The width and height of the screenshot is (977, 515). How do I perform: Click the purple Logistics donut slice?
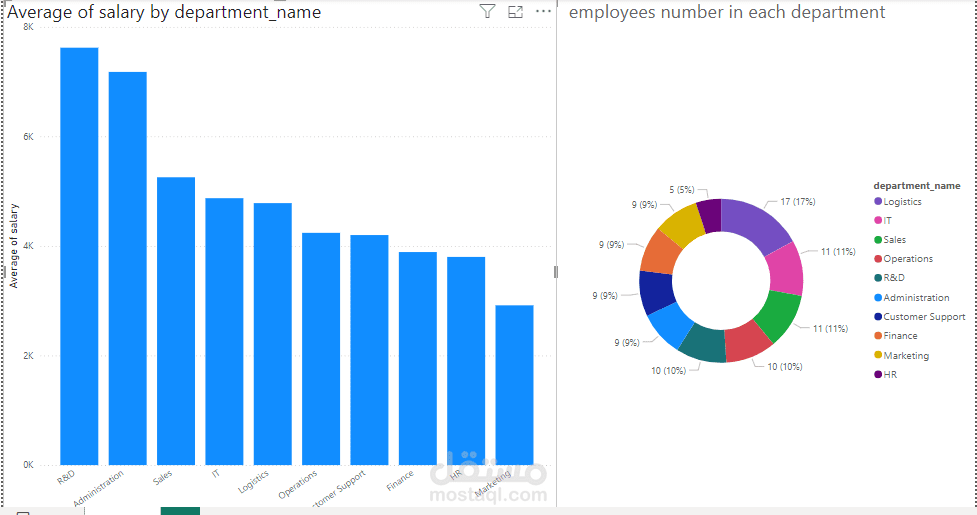pyautogui.click(x=758, y=224)
